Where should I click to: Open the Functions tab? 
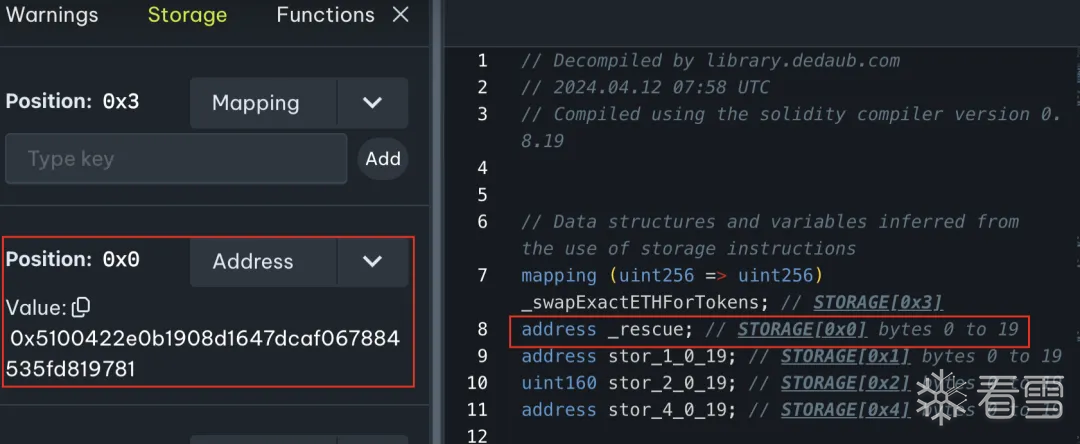click(x=325, y=15)
